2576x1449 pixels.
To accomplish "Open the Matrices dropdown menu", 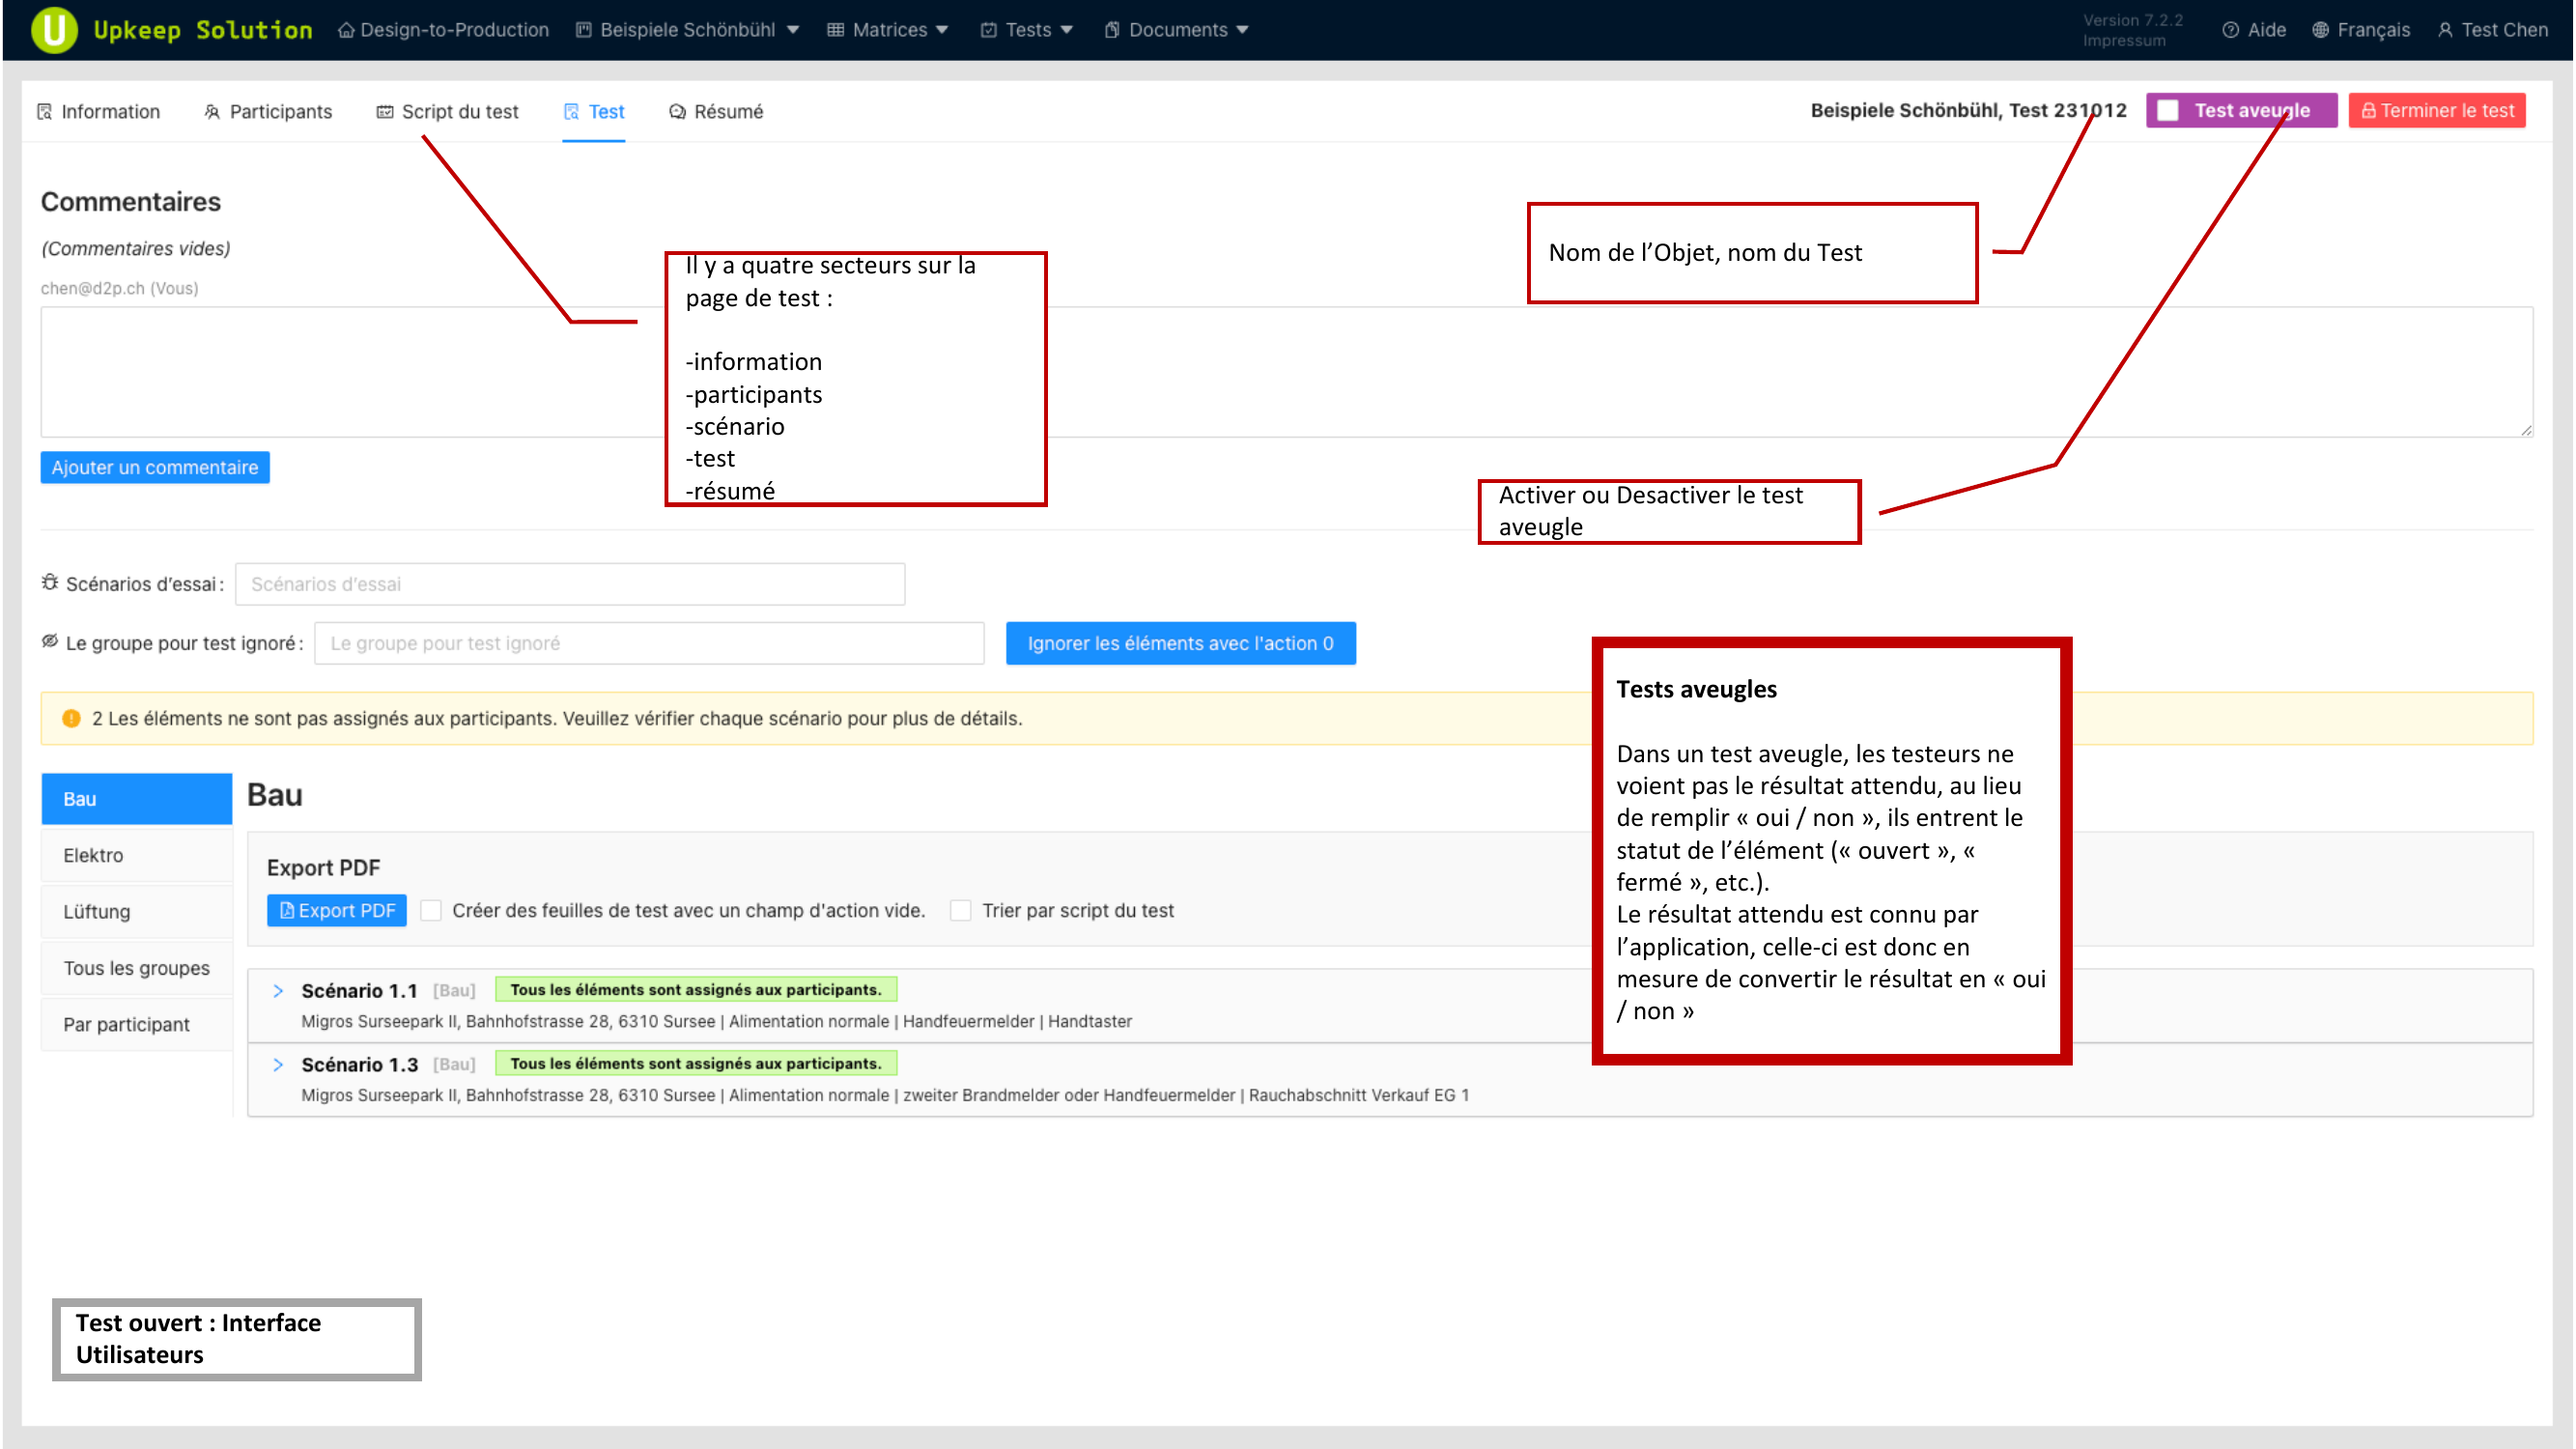I will (888, 29).
